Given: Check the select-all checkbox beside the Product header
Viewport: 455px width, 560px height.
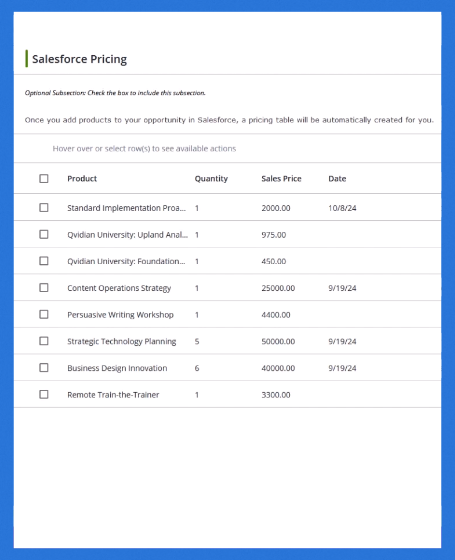Looking at the screenshot, I should (44, 178).
